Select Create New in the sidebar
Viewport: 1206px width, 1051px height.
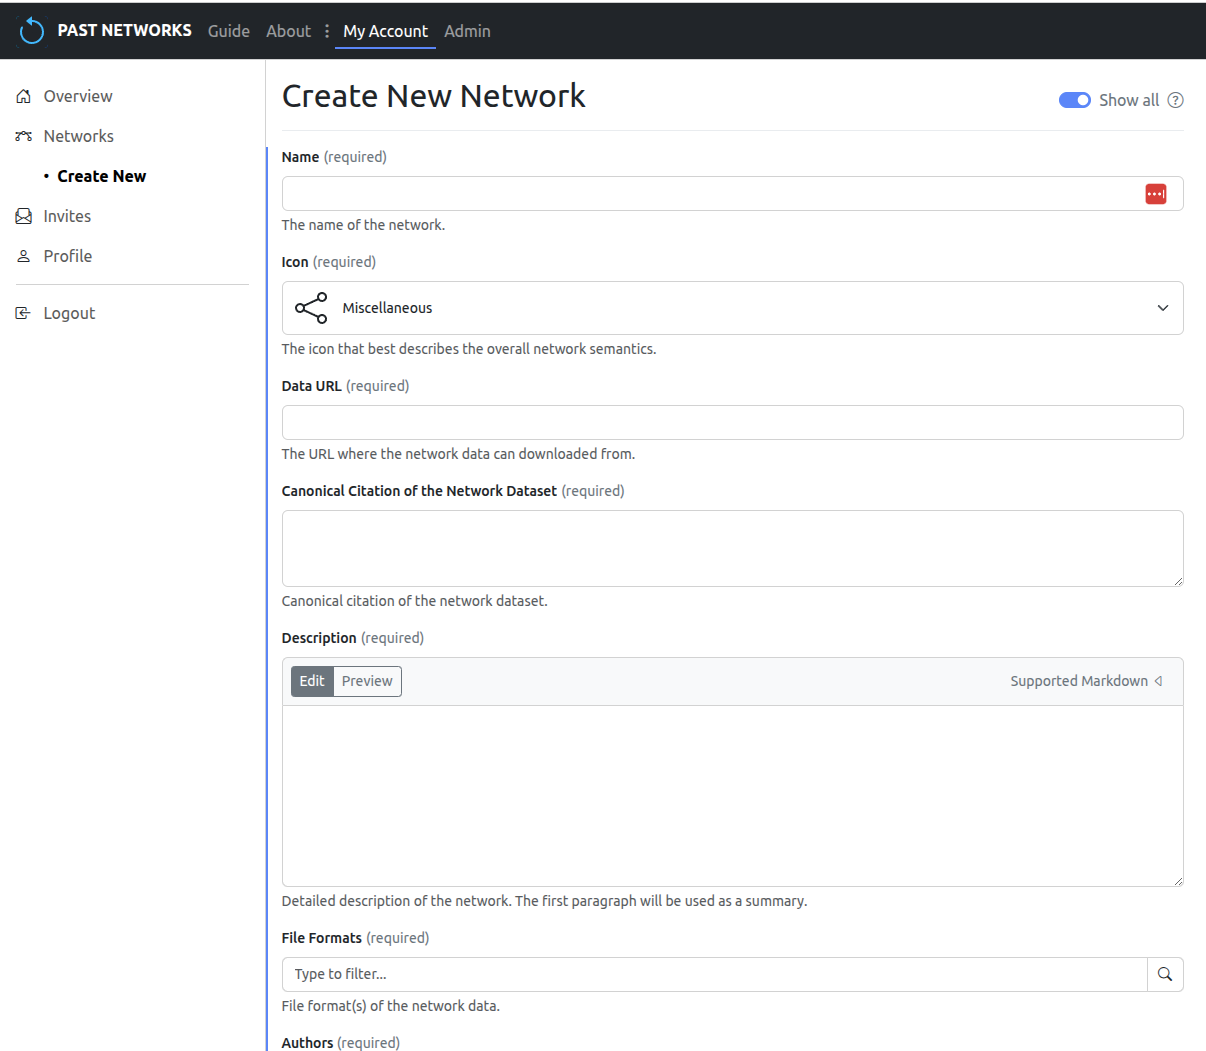click(x=101, y=176)
